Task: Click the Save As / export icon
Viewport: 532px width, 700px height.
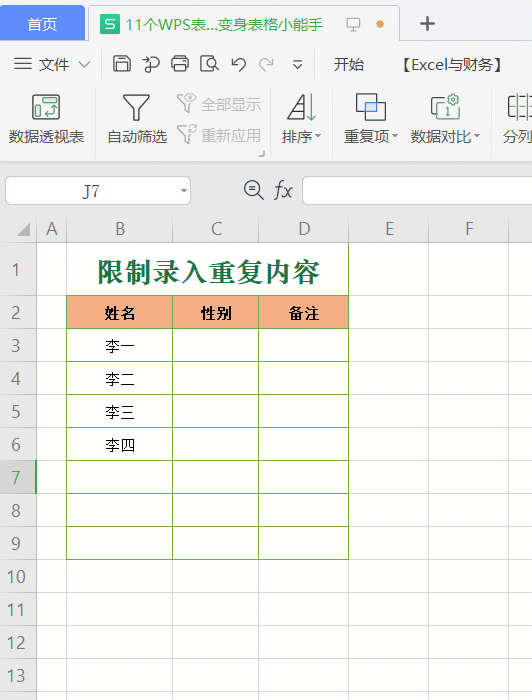Action: [151, 64]
